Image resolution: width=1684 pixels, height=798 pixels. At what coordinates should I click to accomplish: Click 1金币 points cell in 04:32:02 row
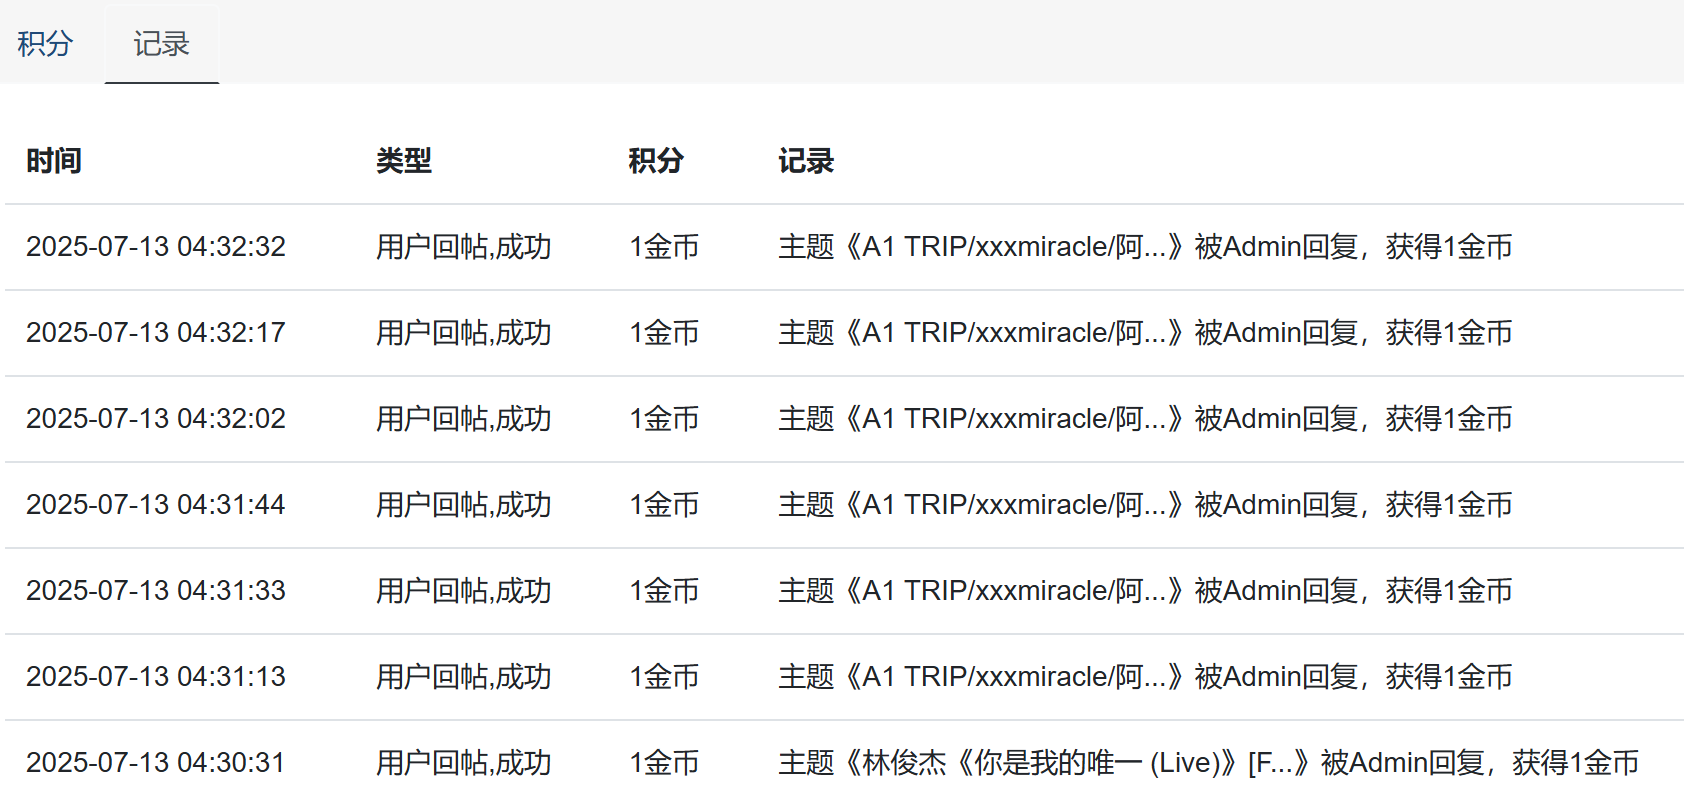pos(664,418)
